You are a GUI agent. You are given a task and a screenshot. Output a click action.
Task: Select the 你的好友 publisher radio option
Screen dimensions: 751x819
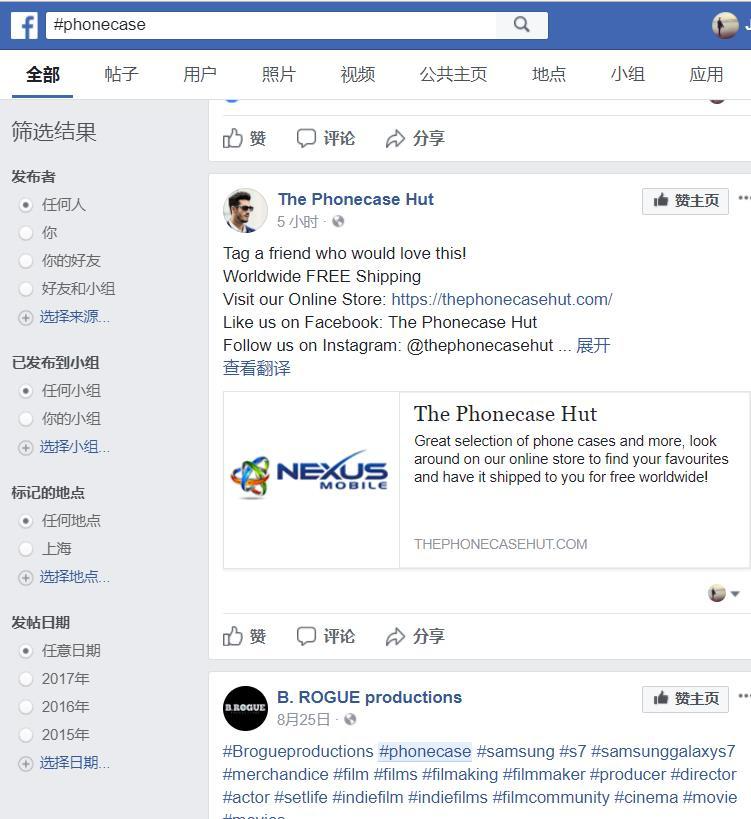60,261
